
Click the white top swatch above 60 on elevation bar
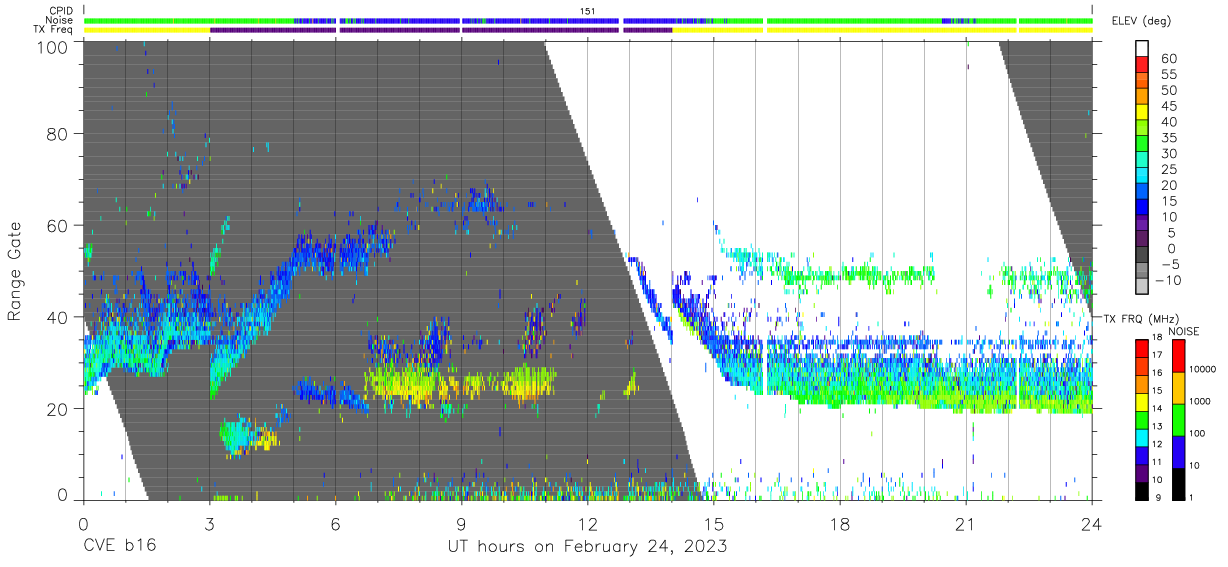1143,50
